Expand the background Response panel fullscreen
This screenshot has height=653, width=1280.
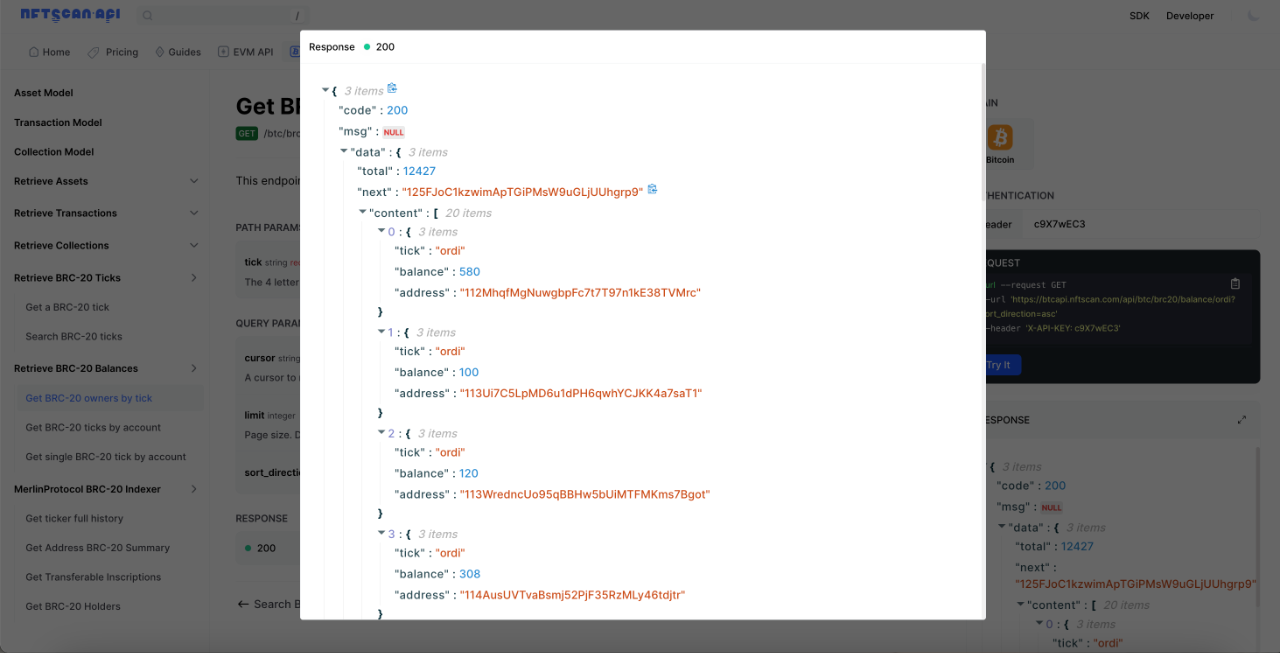(x=1242, y=420)
